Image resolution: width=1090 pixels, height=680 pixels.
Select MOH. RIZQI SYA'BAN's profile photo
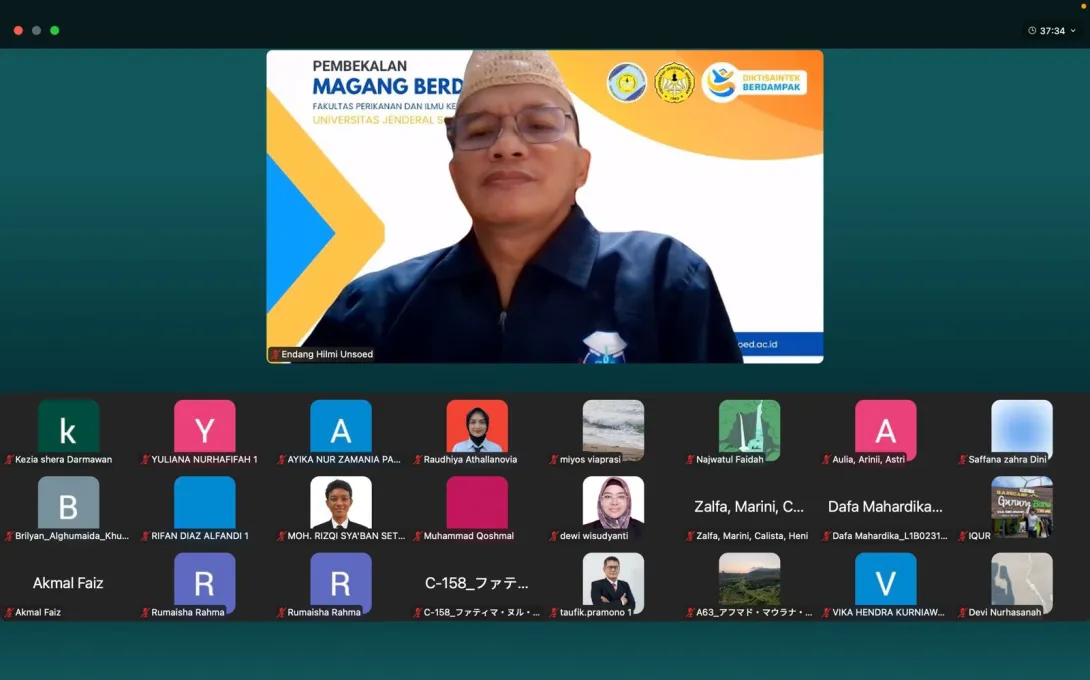[340, 502]
